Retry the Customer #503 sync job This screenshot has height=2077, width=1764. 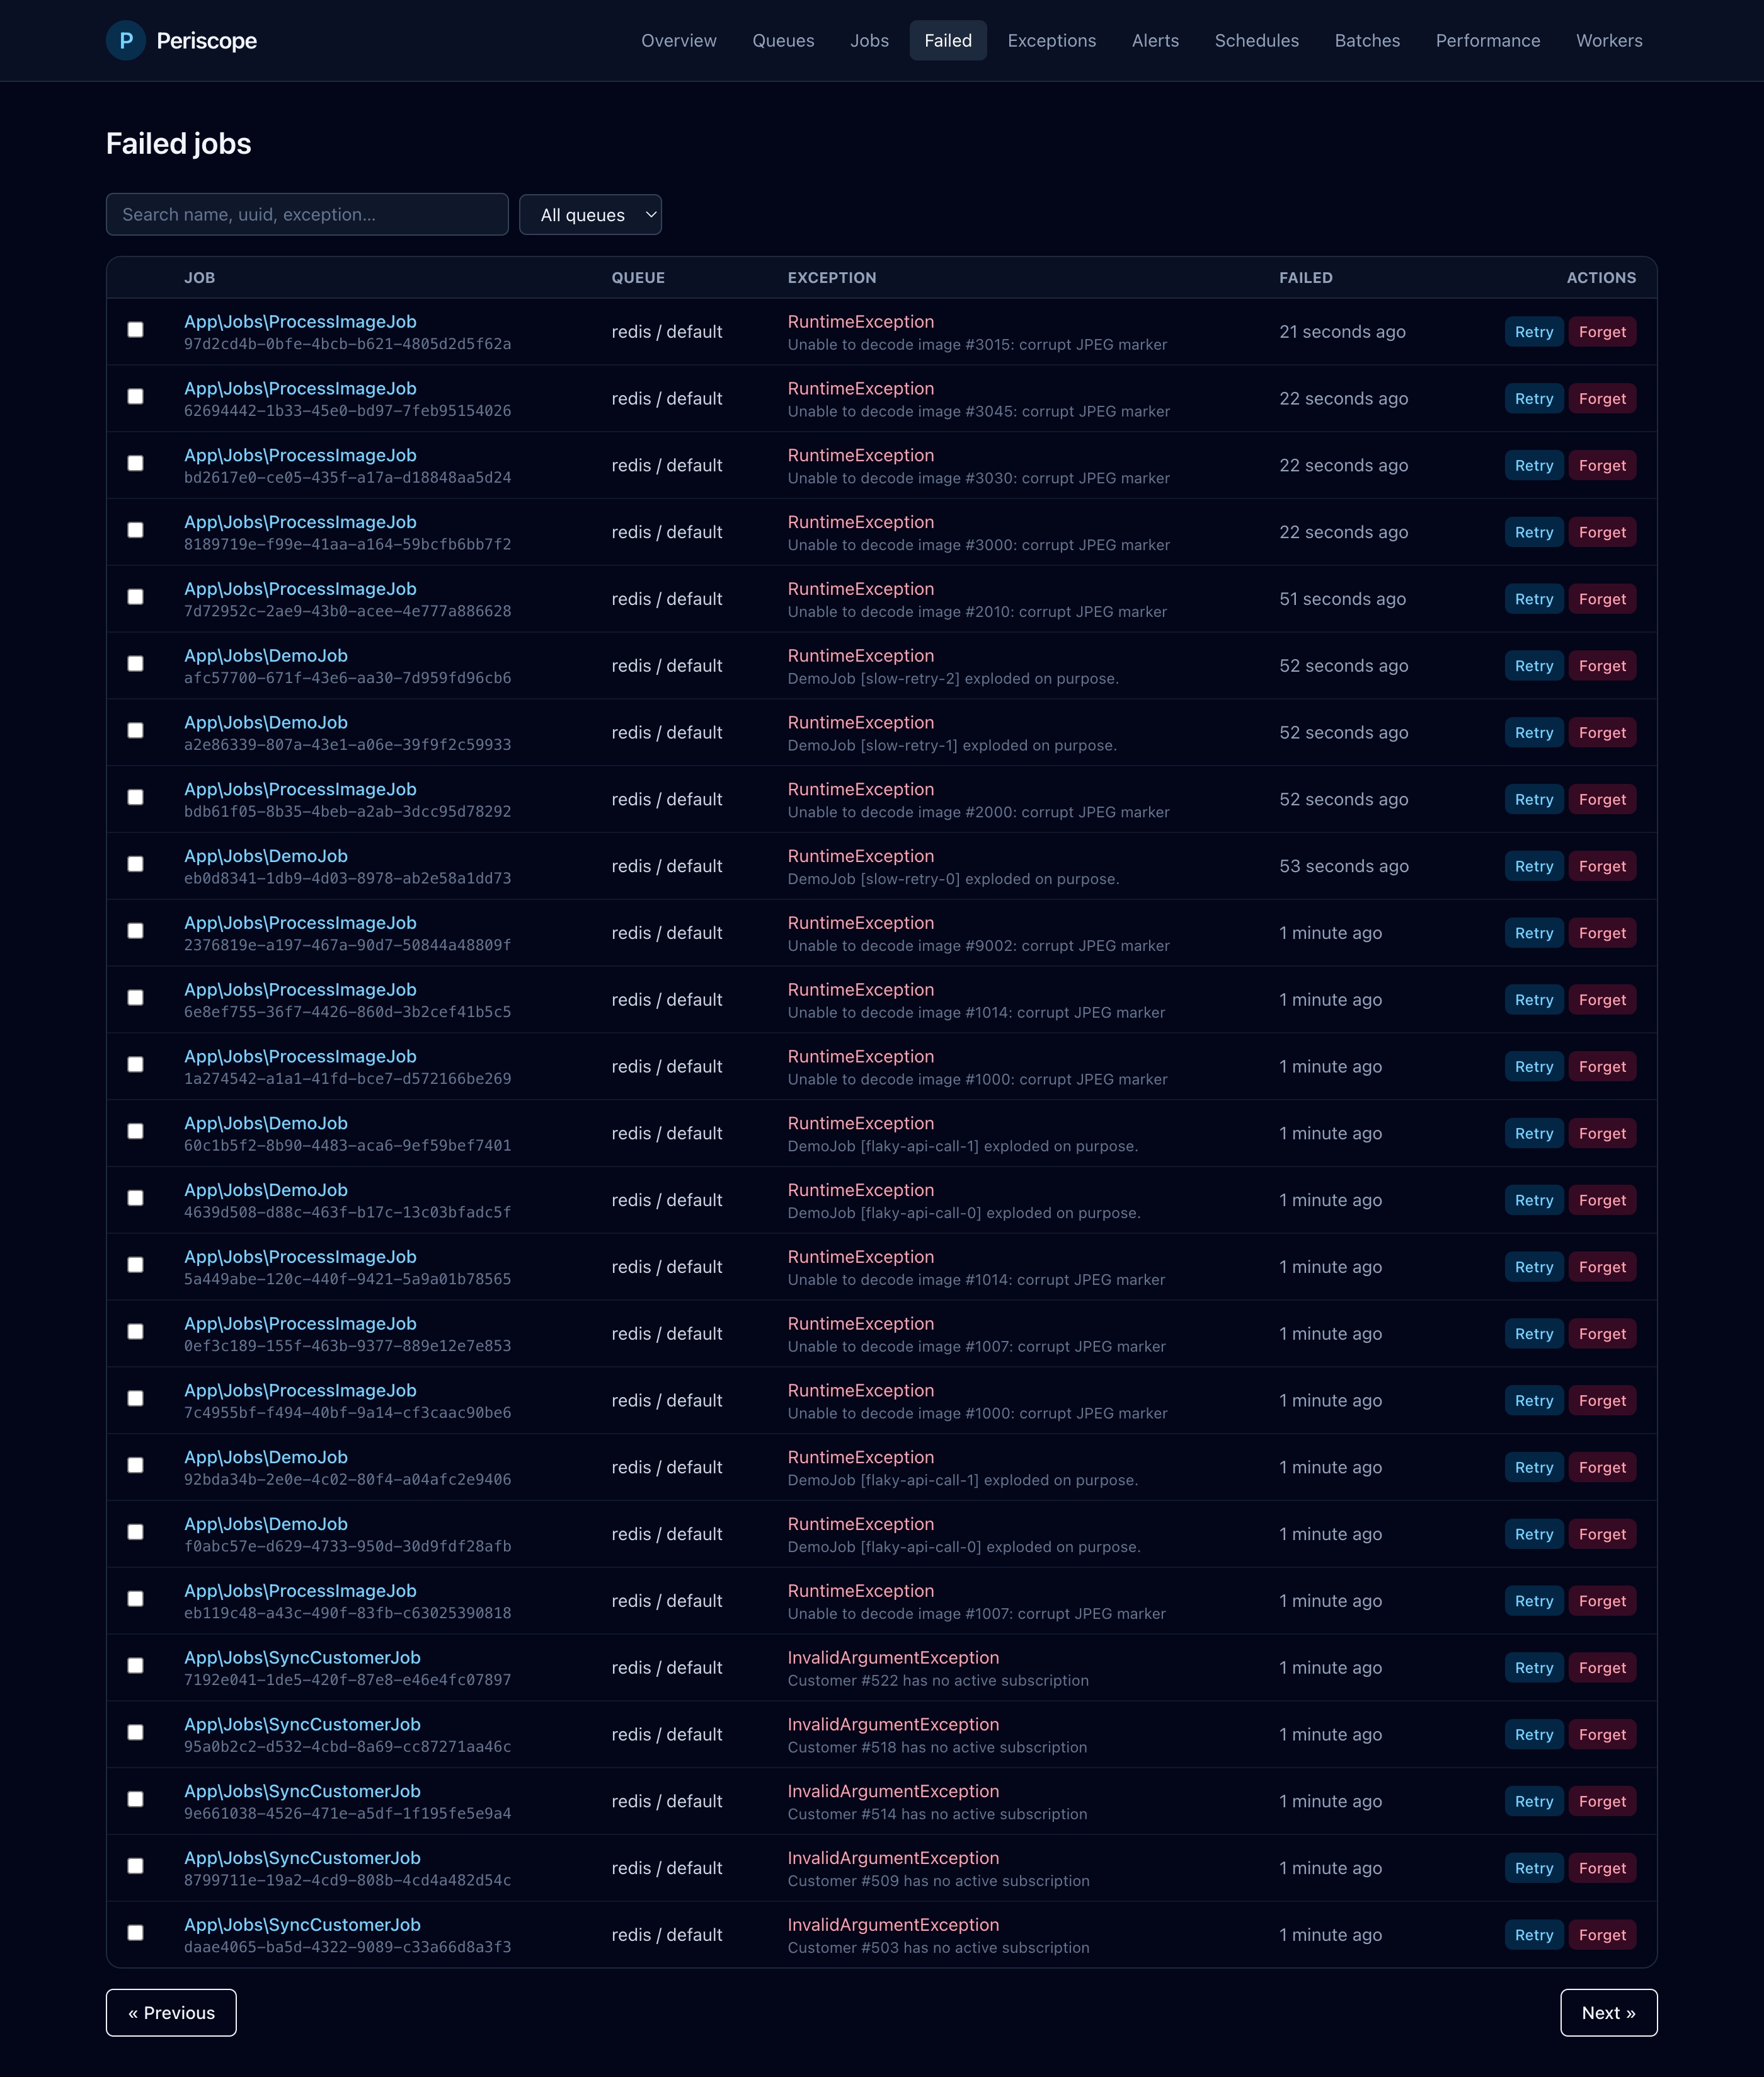1533,1935
